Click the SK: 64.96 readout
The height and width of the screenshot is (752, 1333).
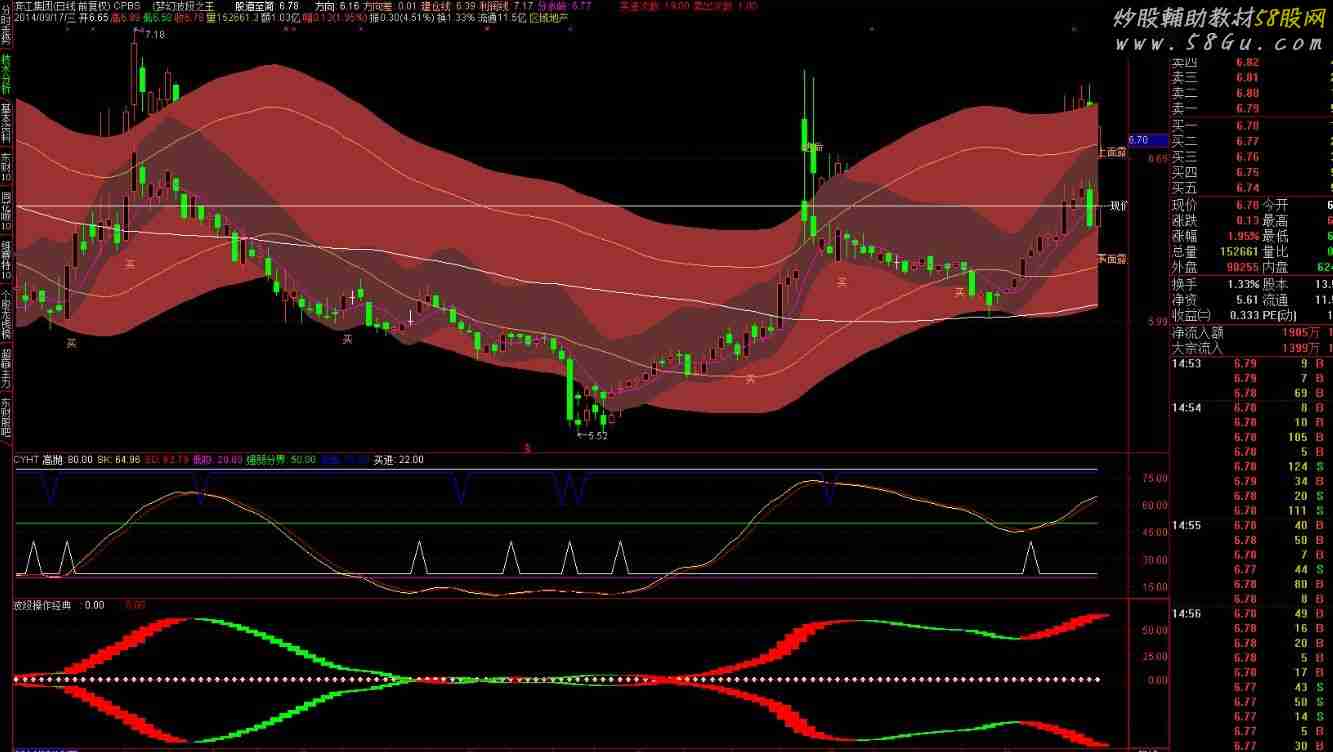point(119,460)
